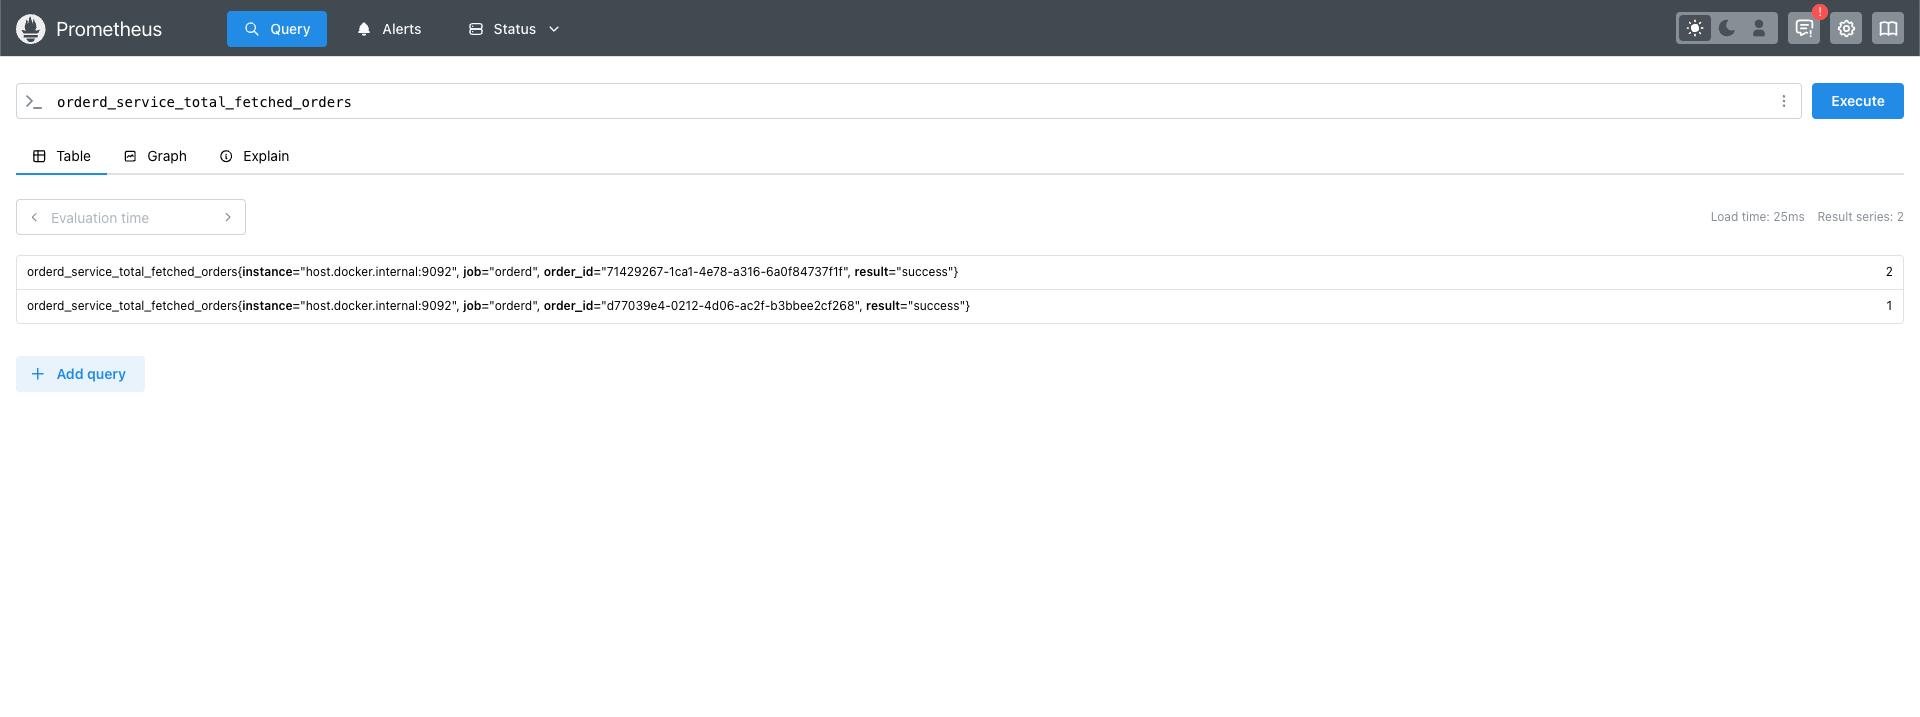Focus the query expression input
The image size is (1920, 717).
click(908, 101)
